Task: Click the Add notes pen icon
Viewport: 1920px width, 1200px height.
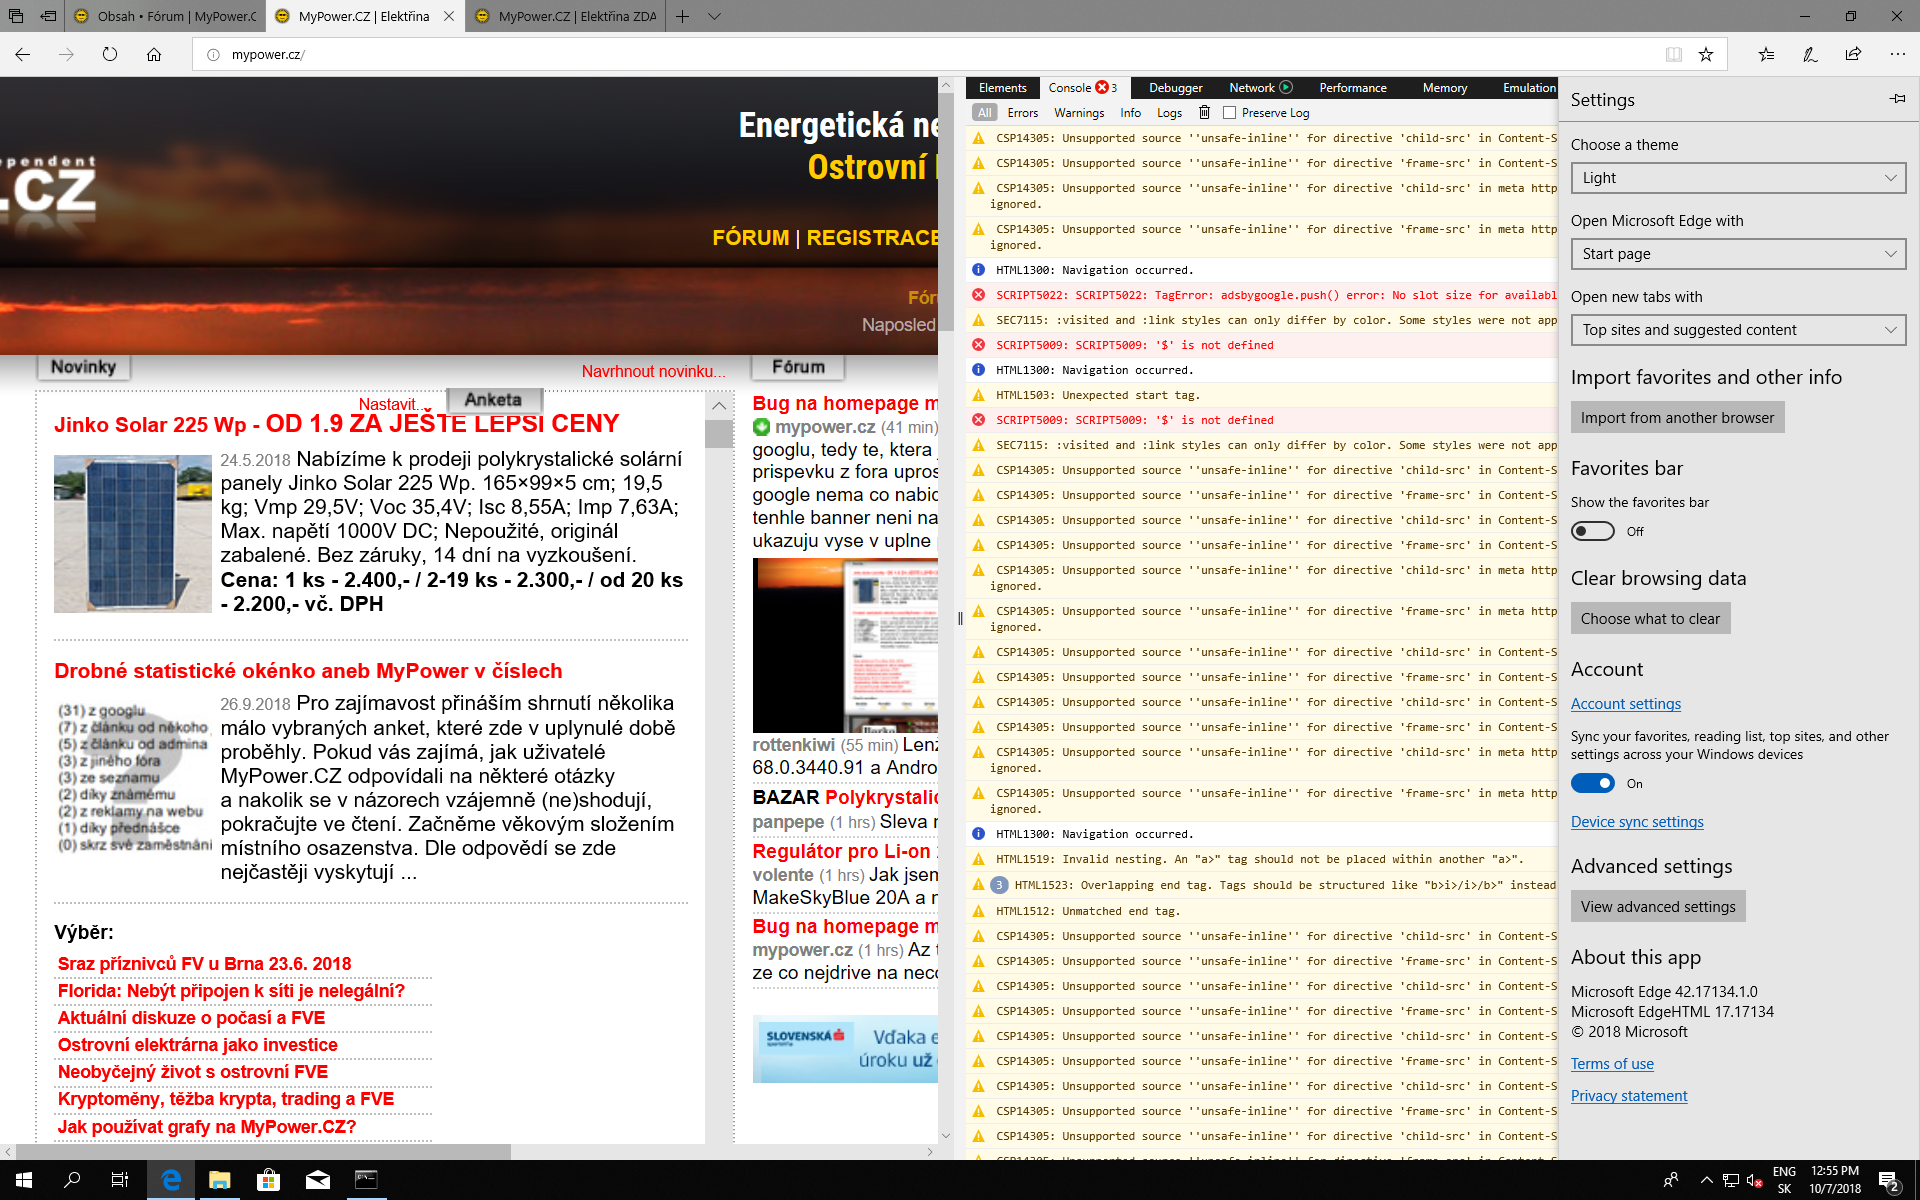Action: click(x=1810, y=55)
